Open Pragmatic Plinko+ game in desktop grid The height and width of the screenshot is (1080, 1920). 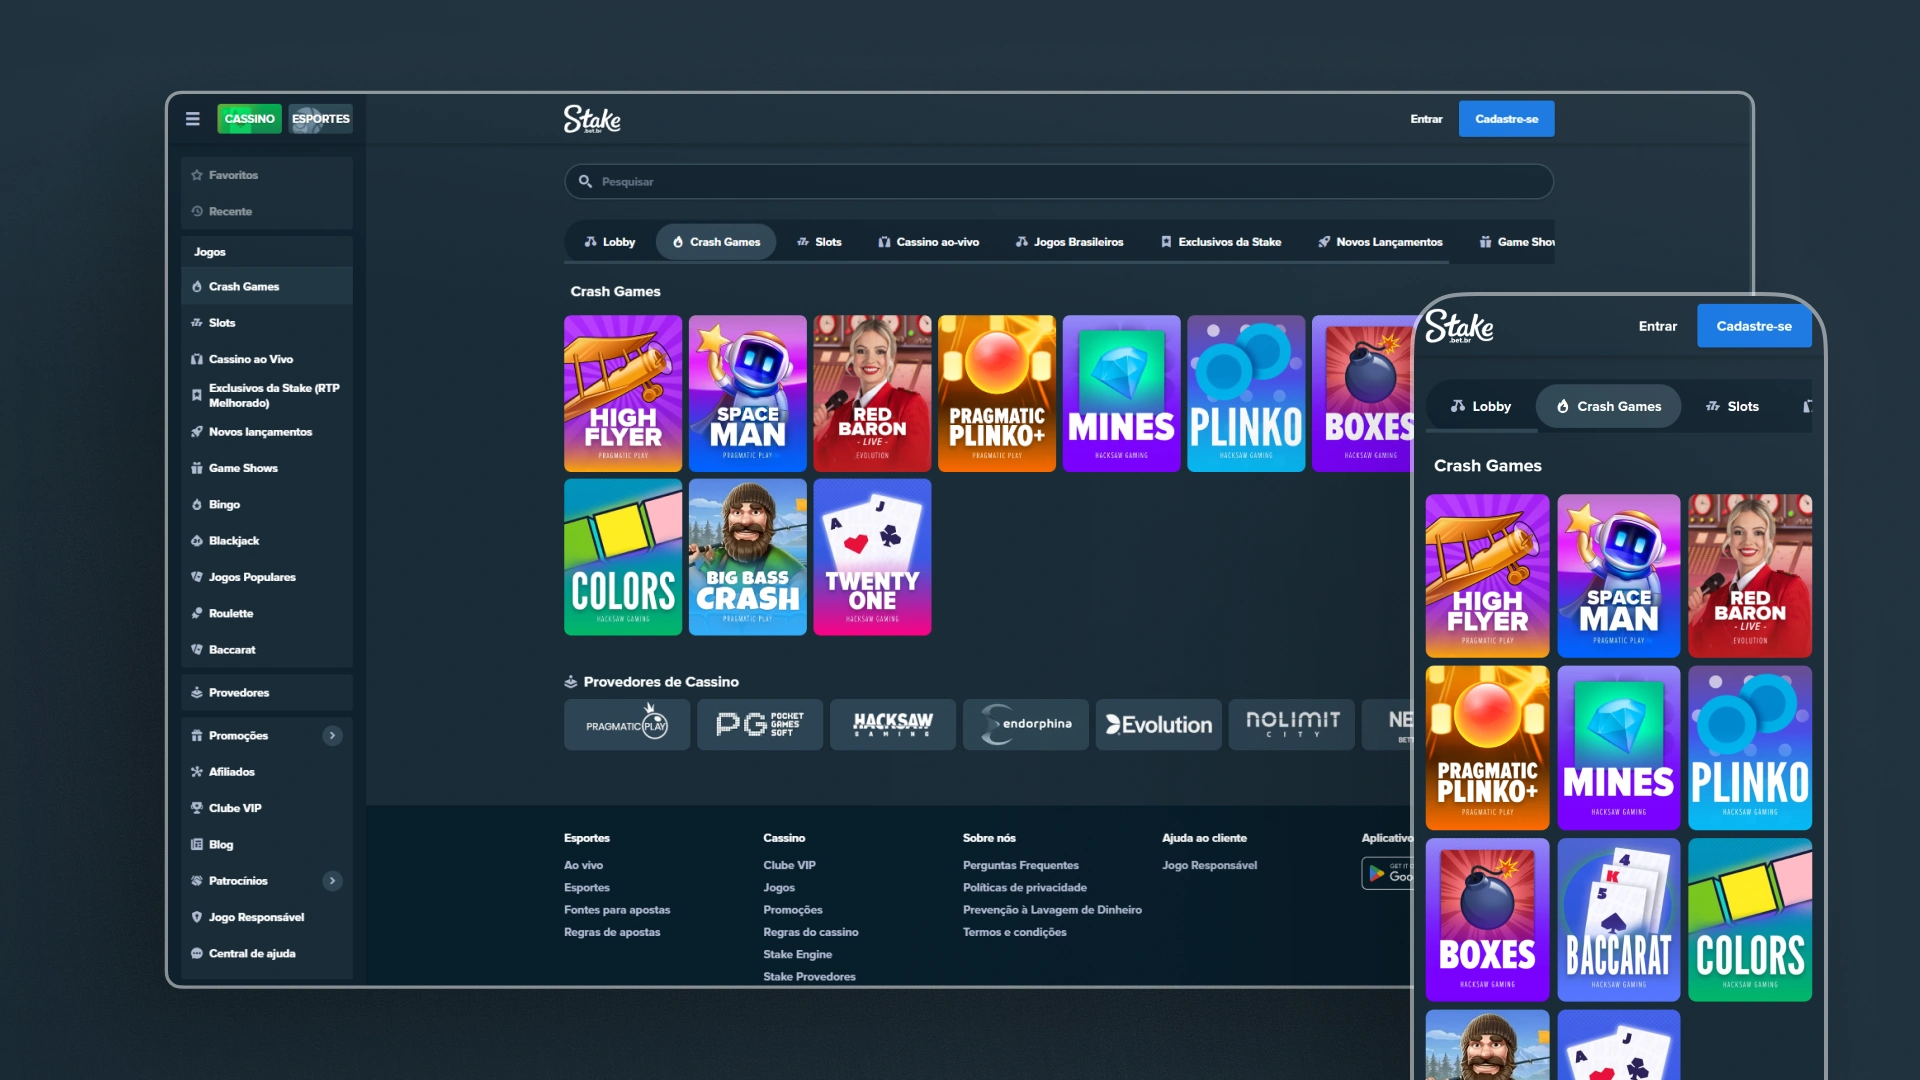[997, 394]
